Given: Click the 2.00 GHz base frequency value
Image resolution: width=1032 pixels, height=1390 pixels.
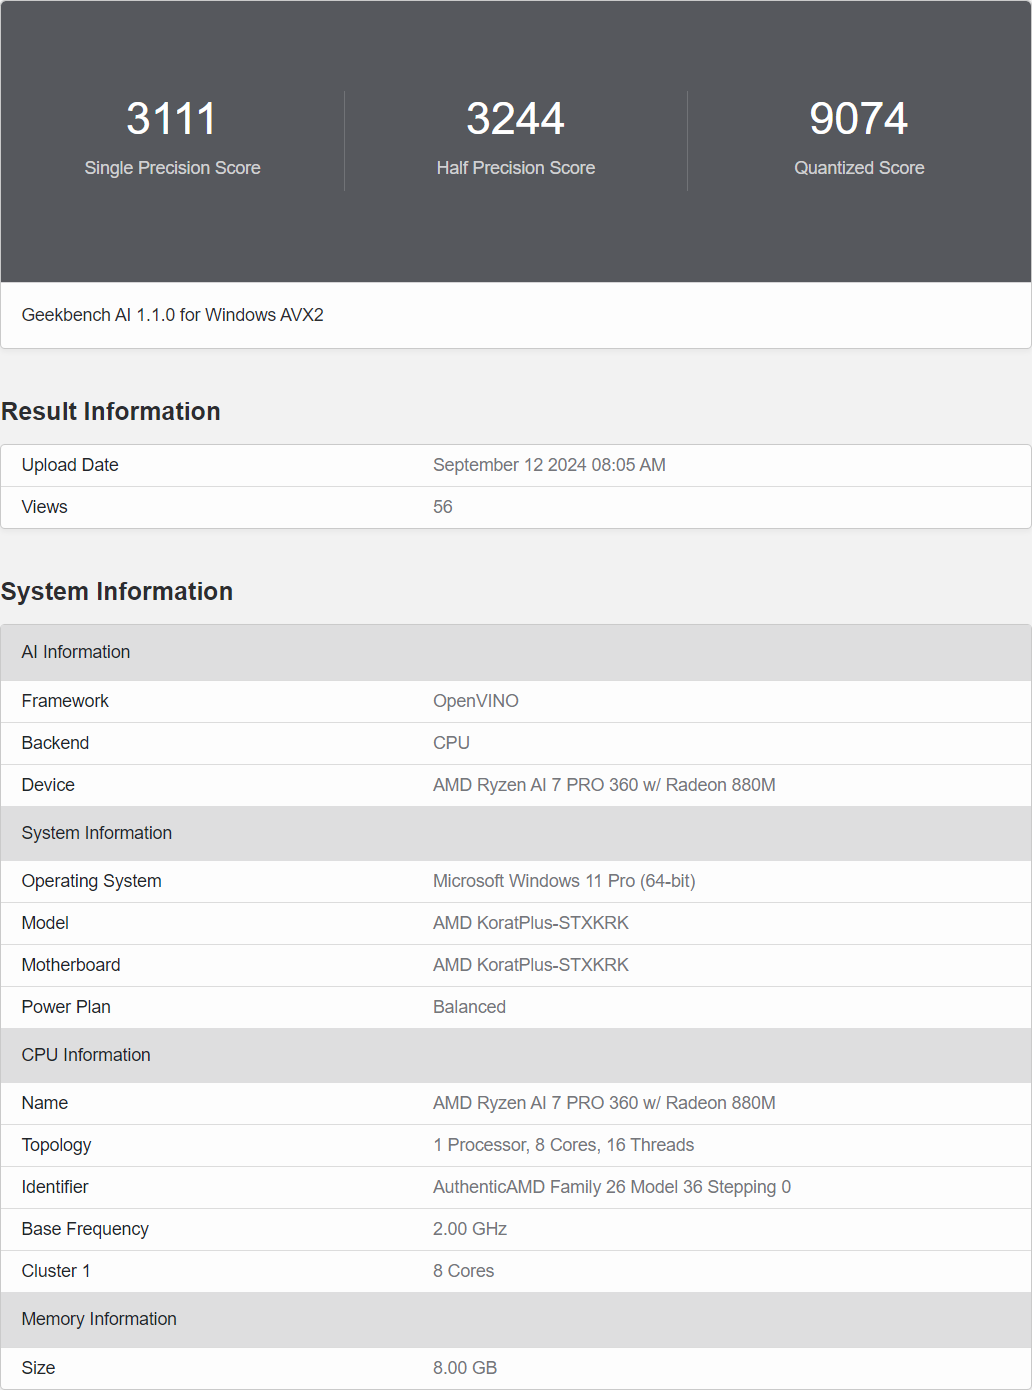Looking at the screenshot, I should pyautogui.click(x=470, y=1229).
